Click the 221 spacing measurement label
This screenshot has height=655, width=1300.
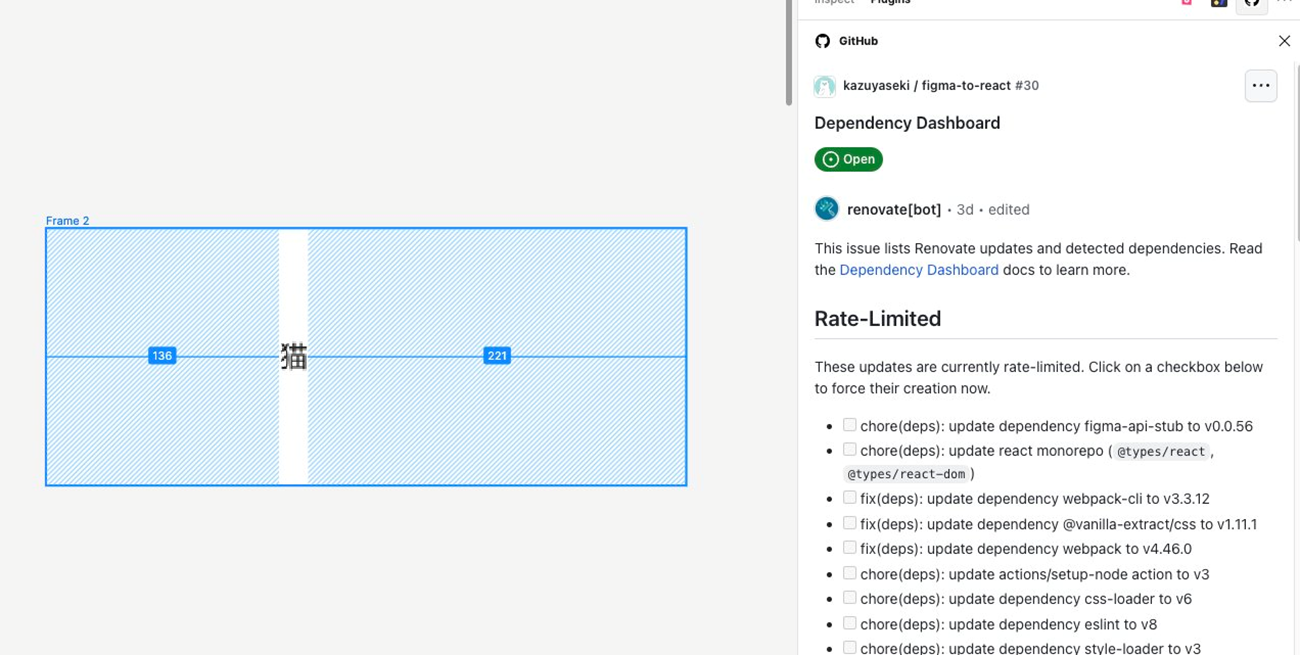(497, 356)
